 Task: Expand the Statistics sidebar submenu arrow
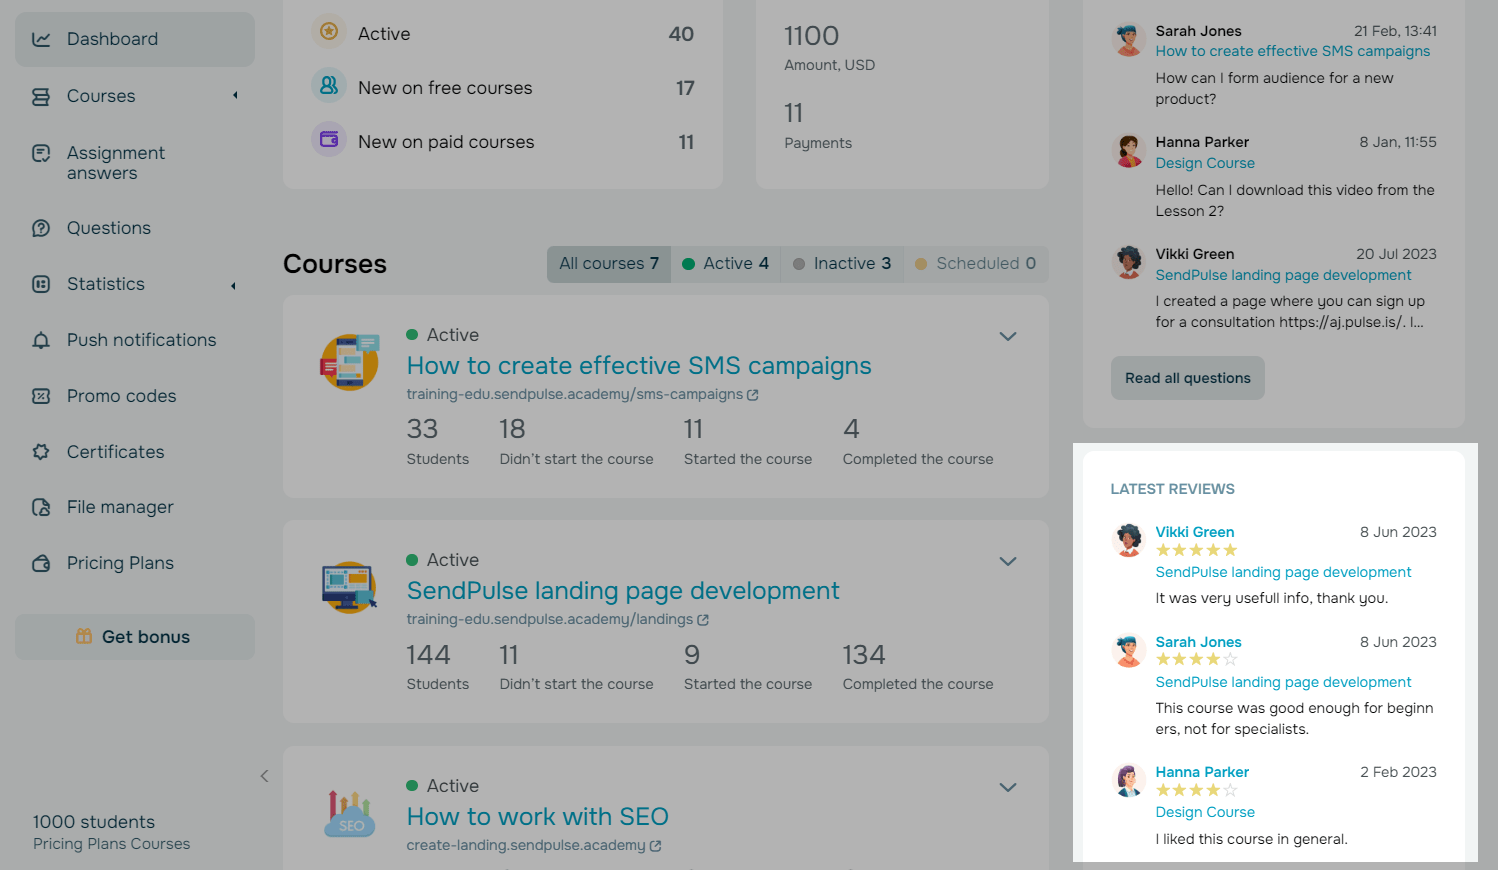coord(234,285)
